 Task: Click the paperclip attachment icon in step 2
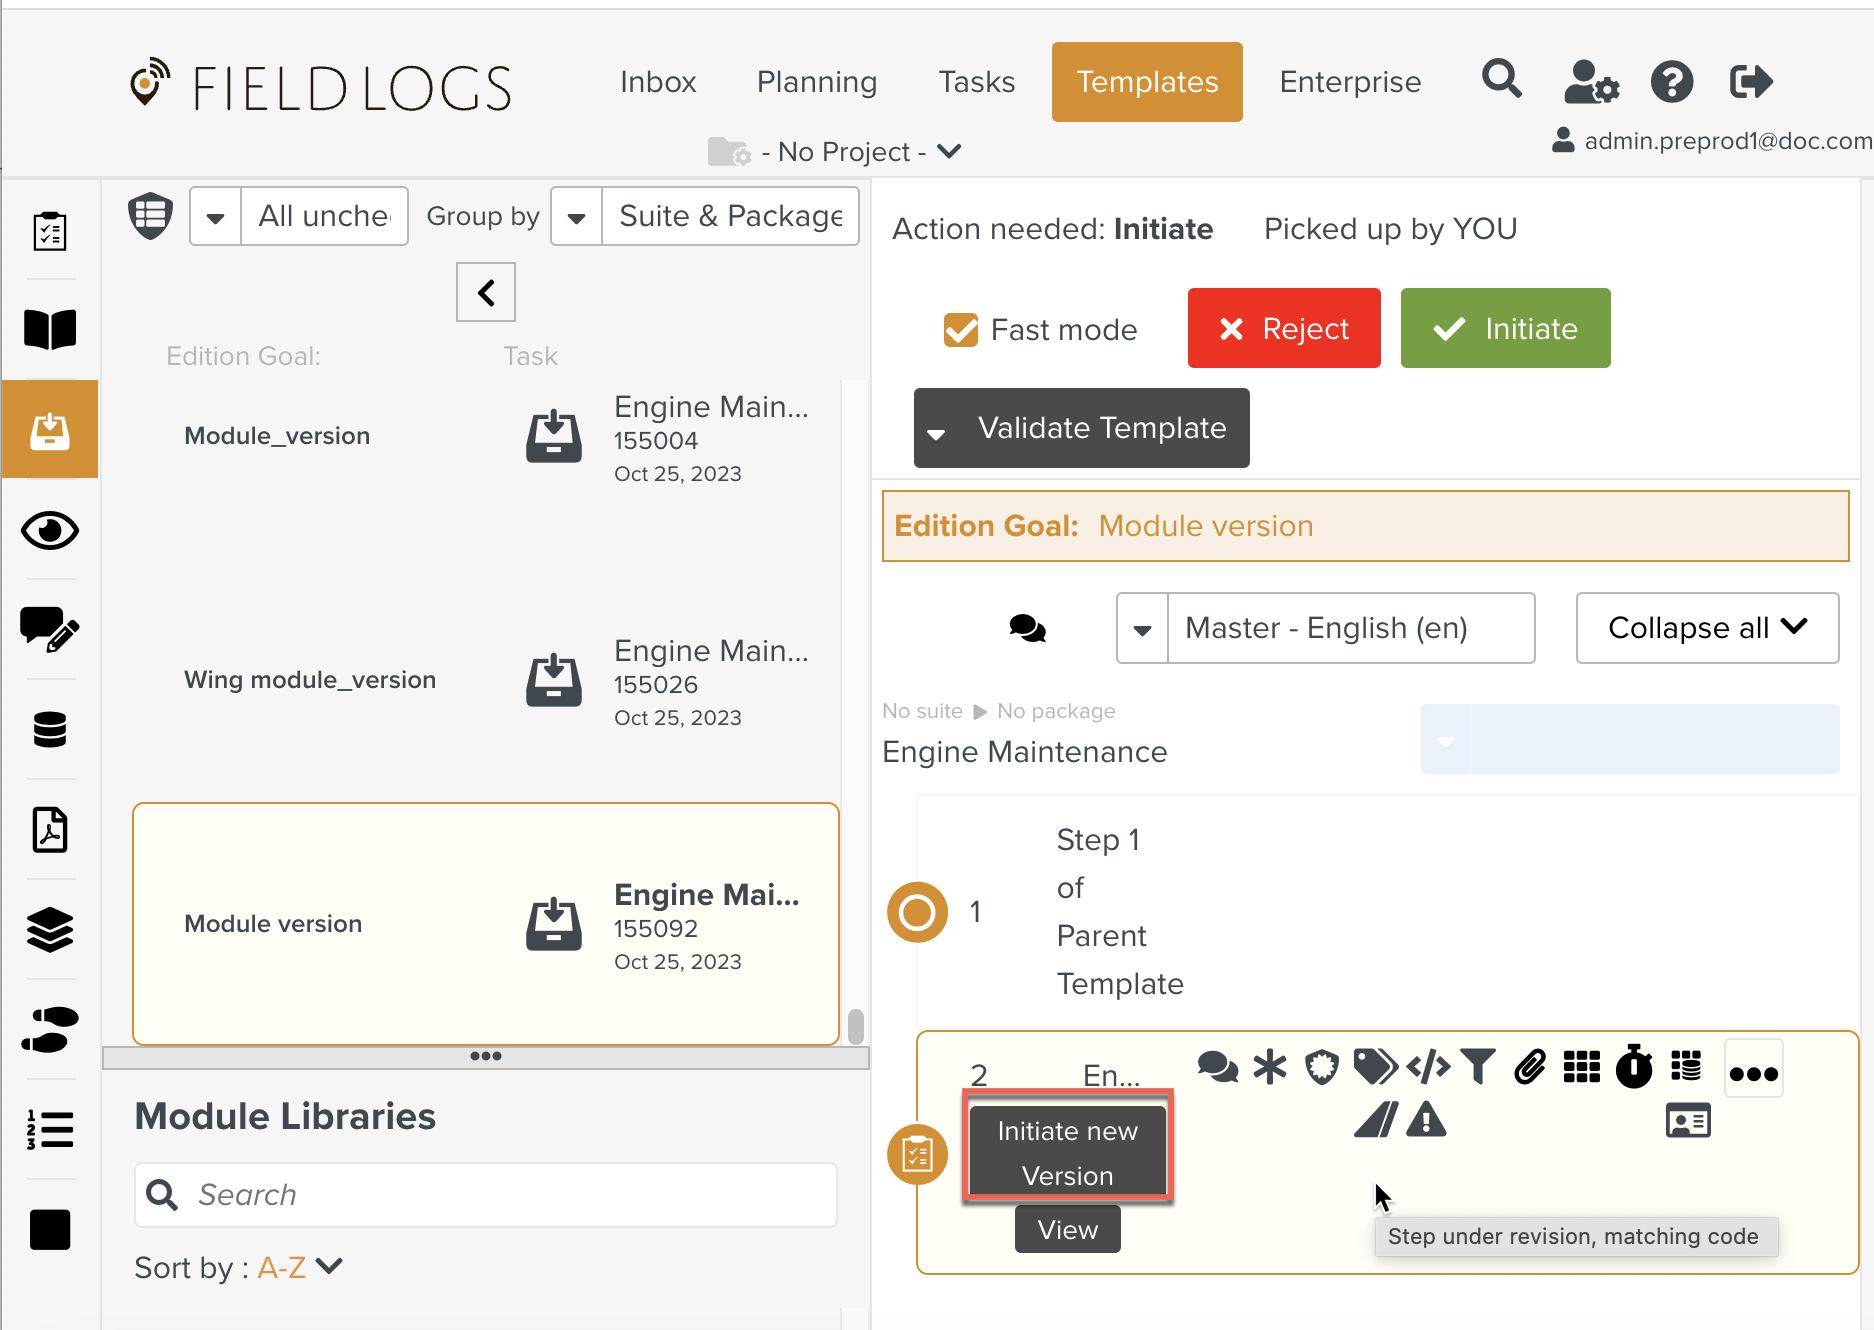click(1530, 1067)
